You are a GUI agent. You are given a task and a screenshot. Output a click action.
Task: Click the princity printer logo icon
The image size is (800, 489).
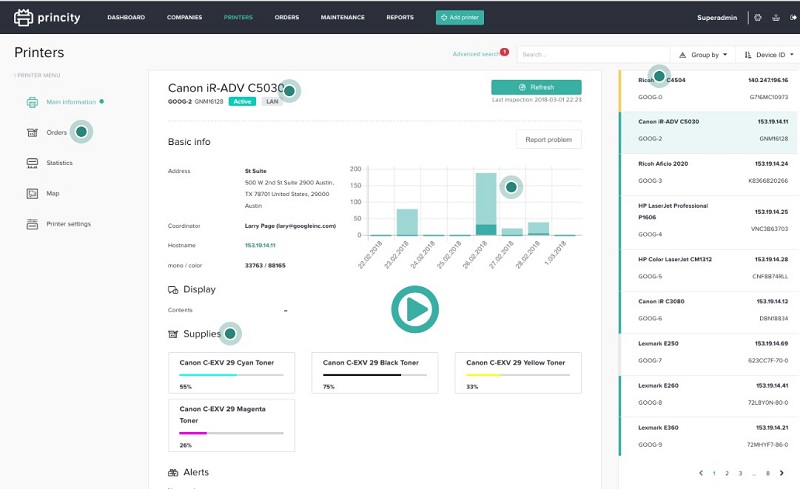click(23, 17)
